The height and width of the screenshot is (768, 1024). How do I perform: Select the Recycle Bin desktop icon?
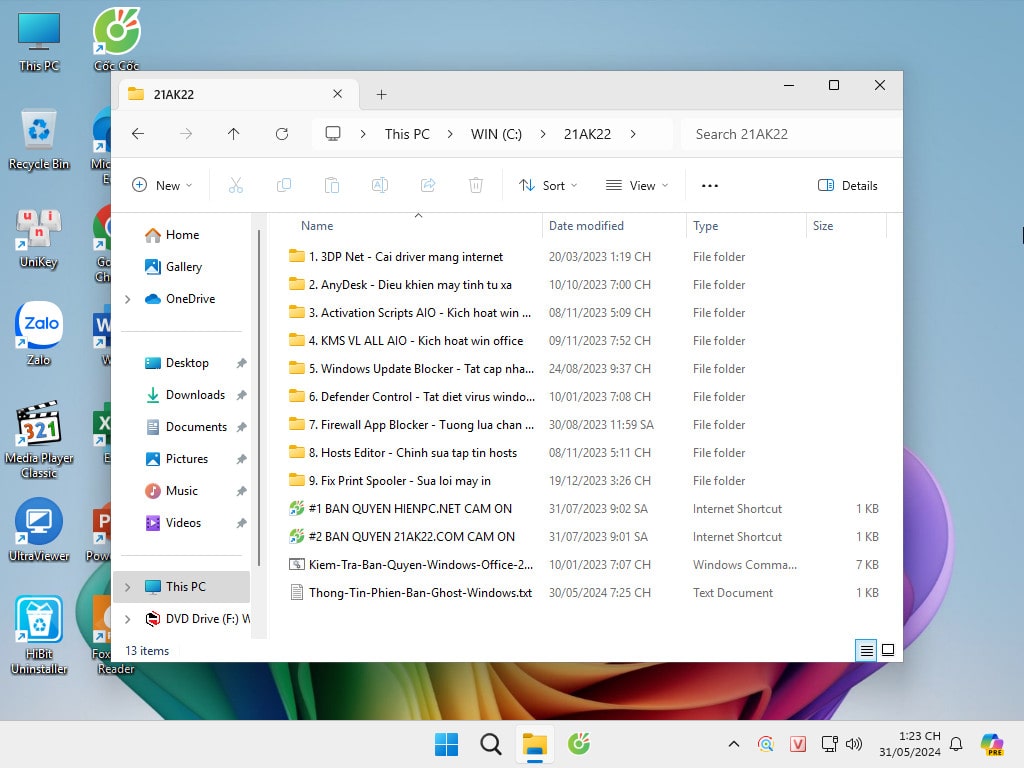point(39,139)
